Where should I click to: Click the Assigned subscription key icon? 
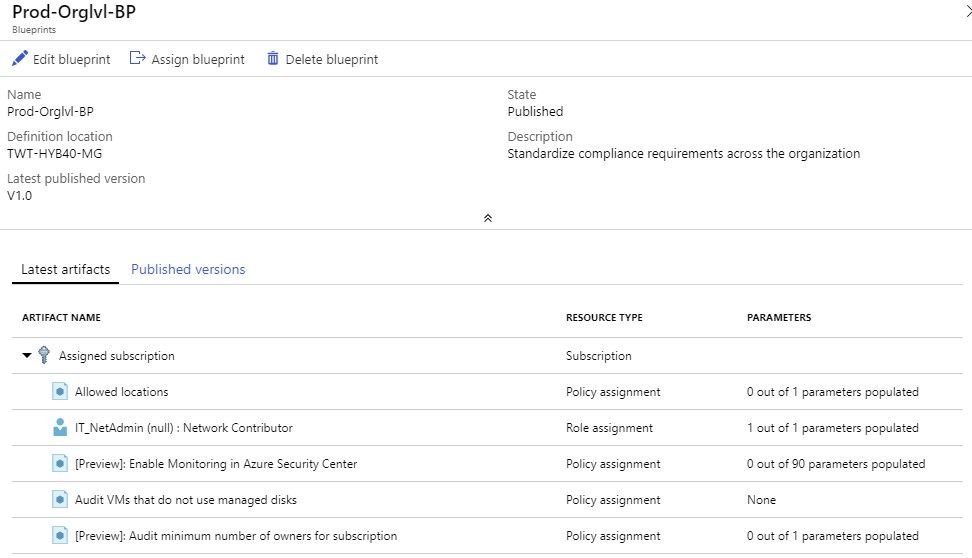point(44,355)
